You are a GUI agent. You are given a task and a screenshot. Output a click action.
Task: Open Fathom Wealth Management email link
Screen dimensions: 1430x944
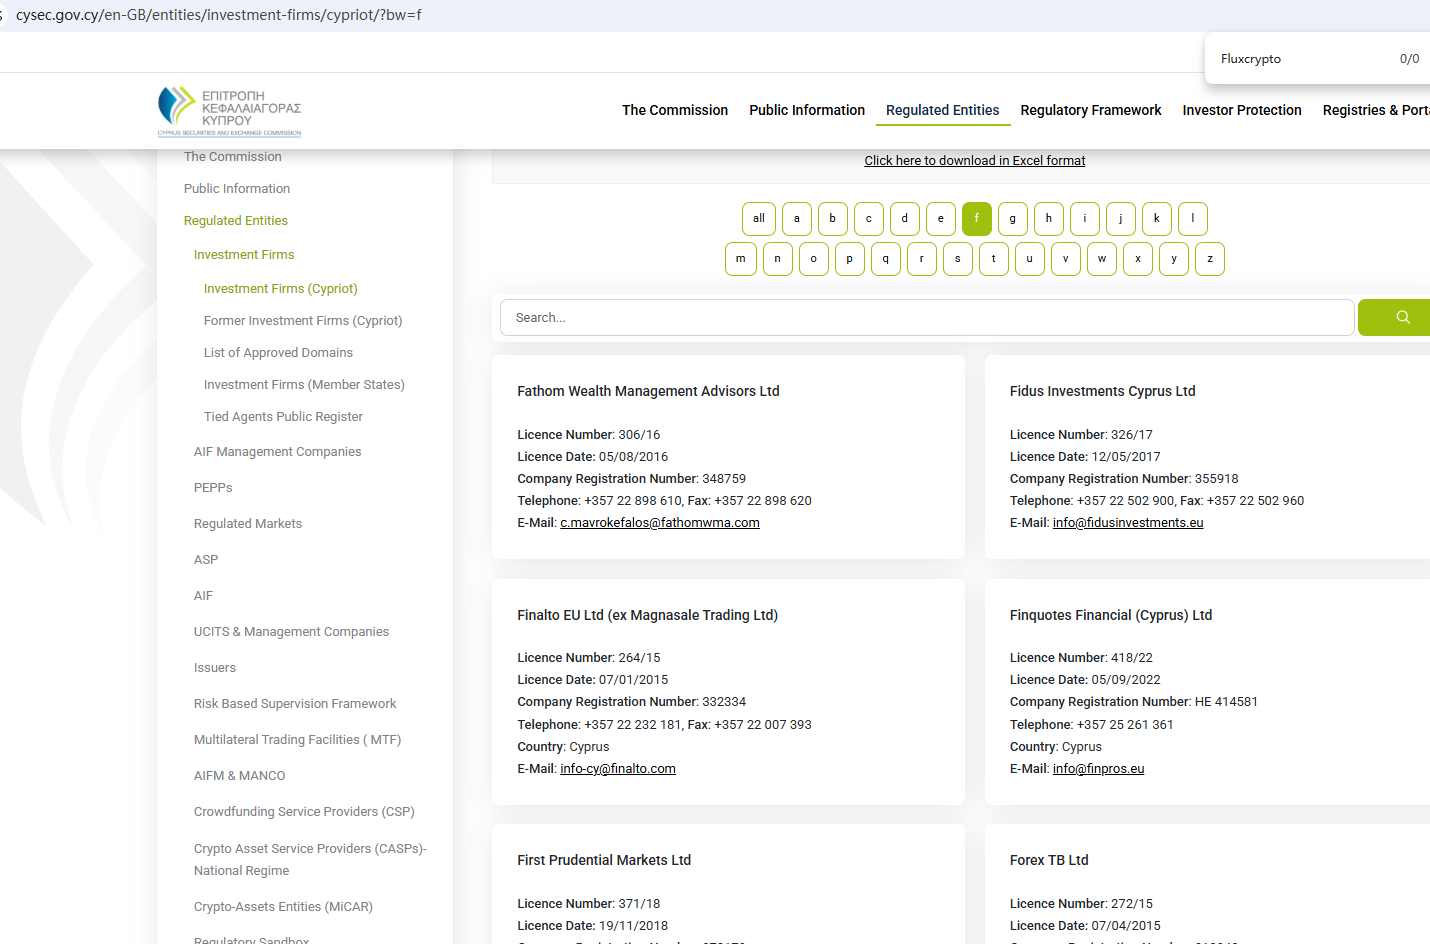tap(659, 523)
